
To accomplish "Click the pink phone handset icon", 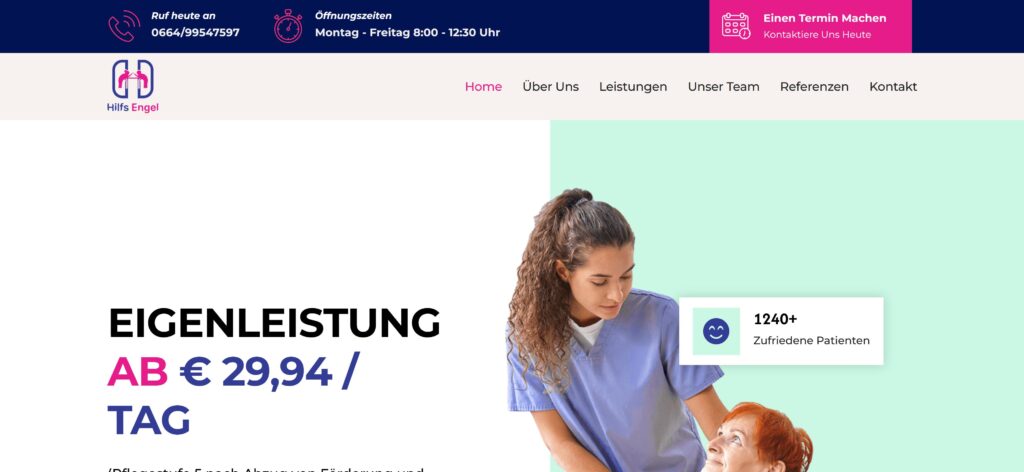I will (x=124, y=26).
